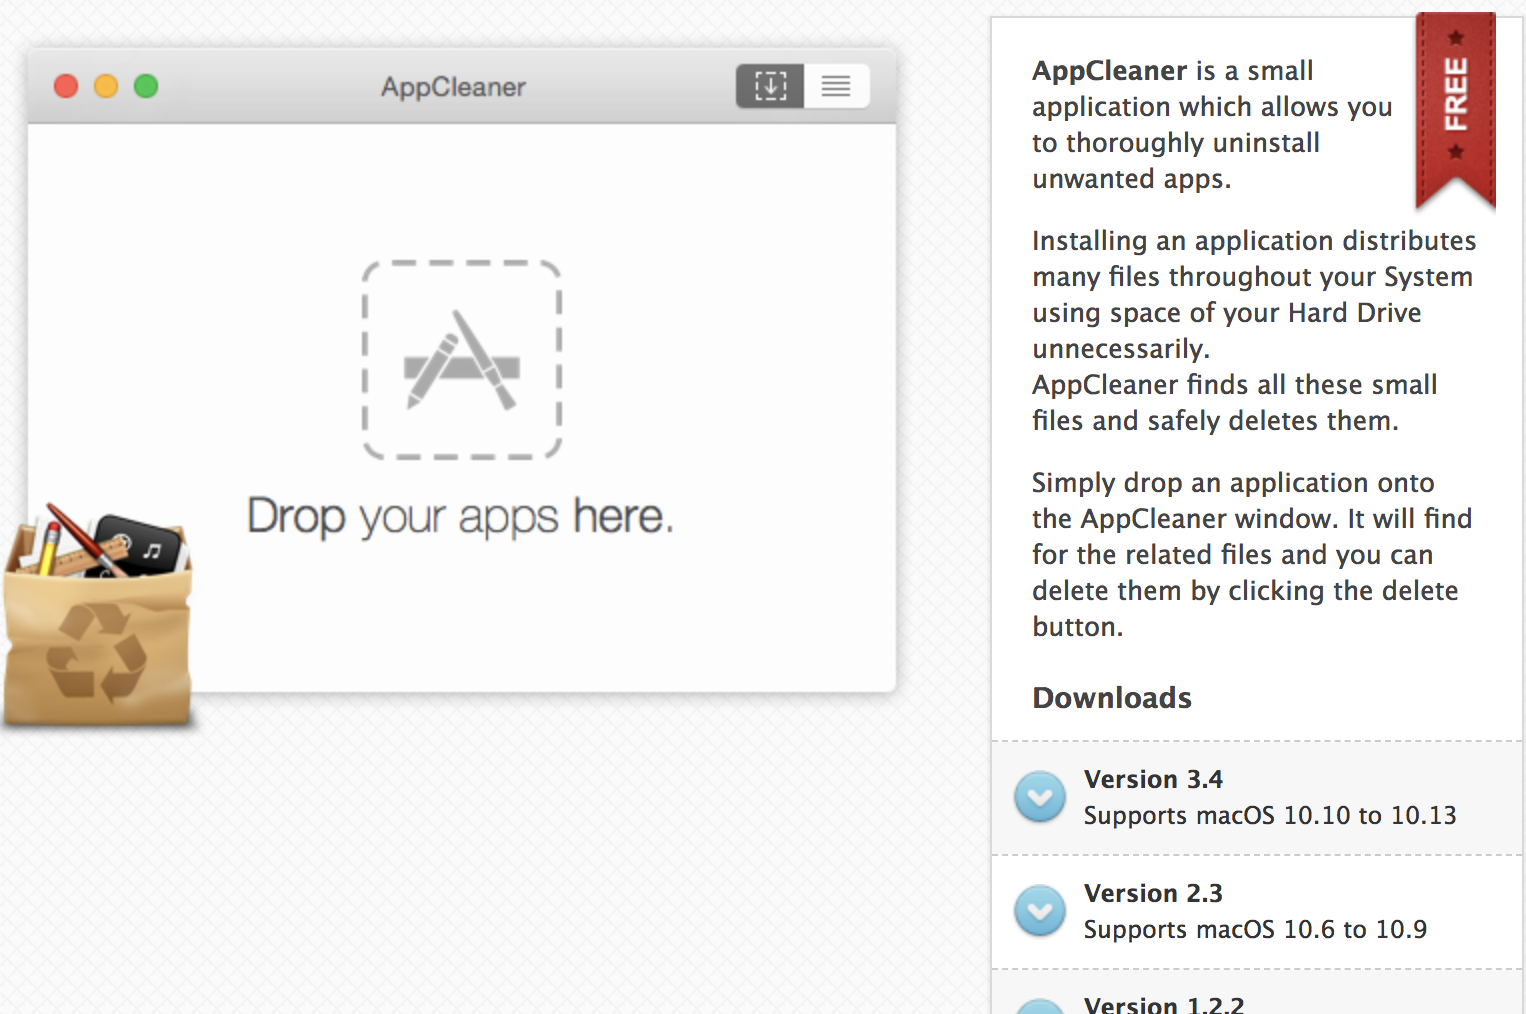The width and height of the screenshot is (1526, 1014).
Task: Click the Version 3.4 download arrow icon
Action: pyautogui.click(x=1040, y=797)
